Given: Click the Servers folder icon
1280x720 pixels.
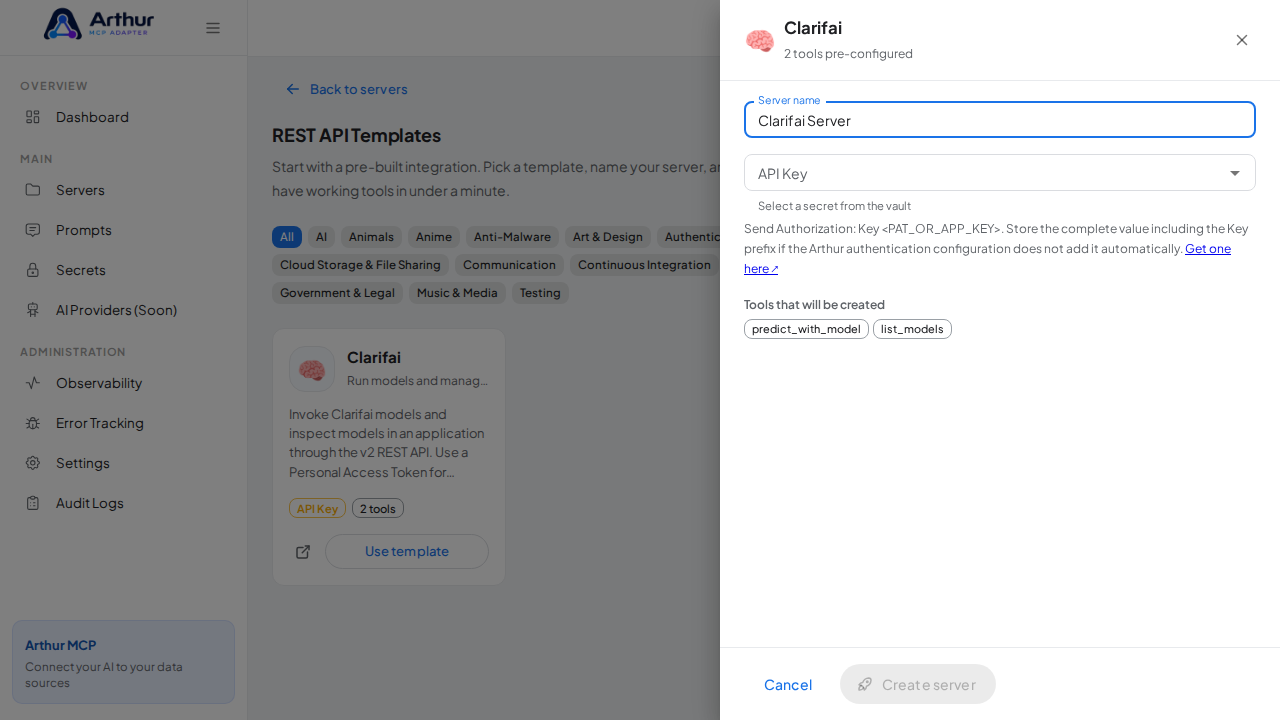Looking at the screenshot, I should click(x=33, y=190).
